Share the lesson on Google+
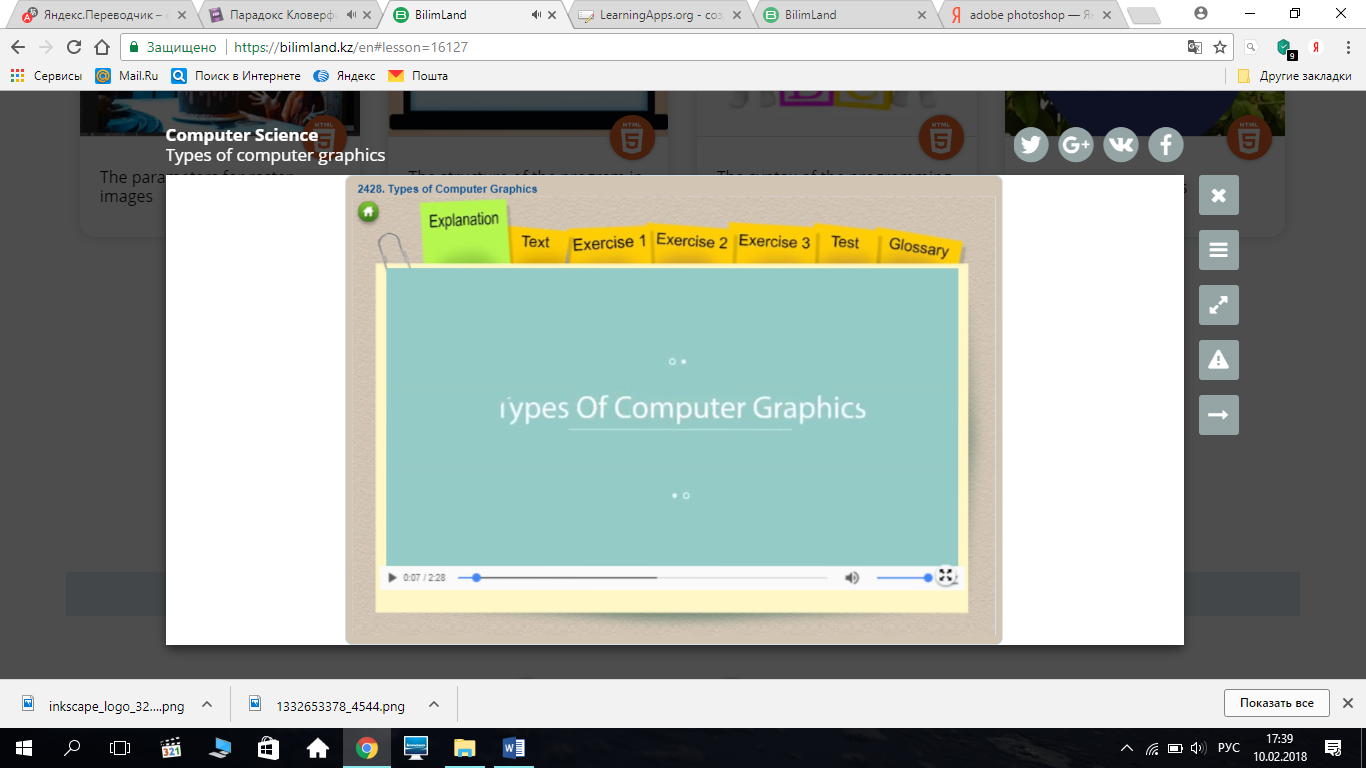1366x768 pixels. point(1076,145)
